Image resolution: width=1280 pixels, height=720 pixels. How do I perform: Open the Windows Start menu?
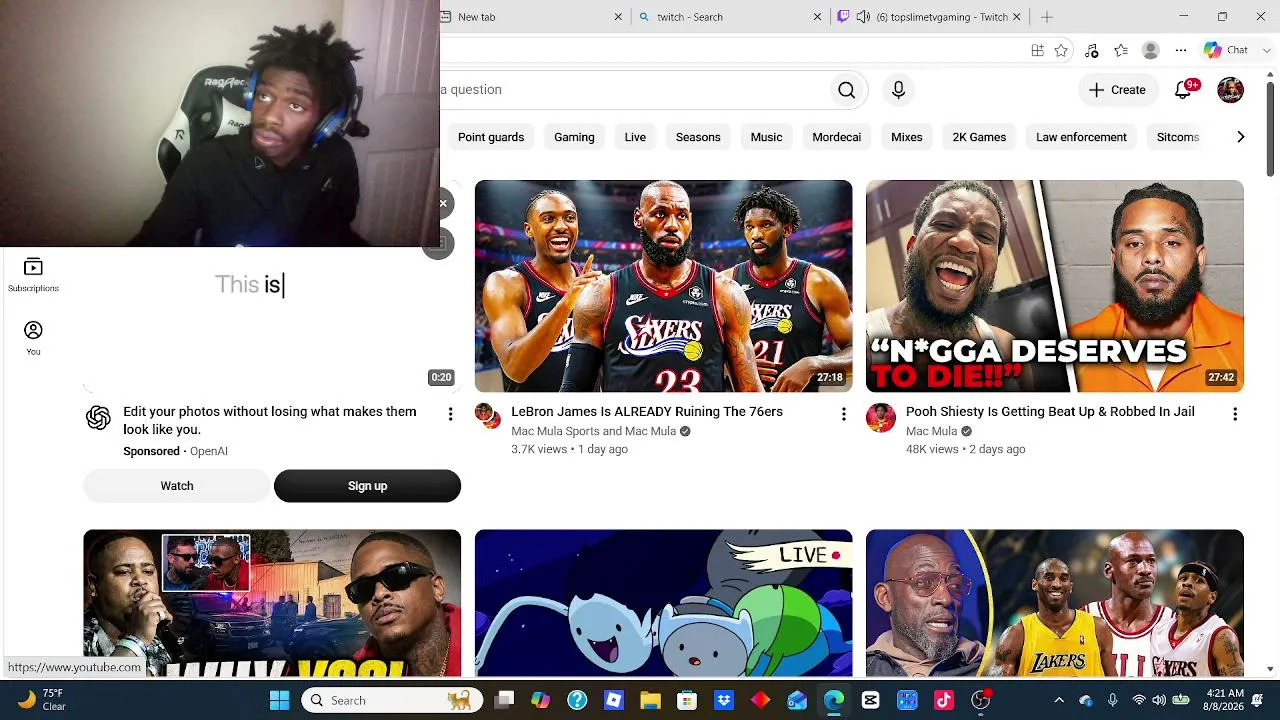click(x=279, y=700)
